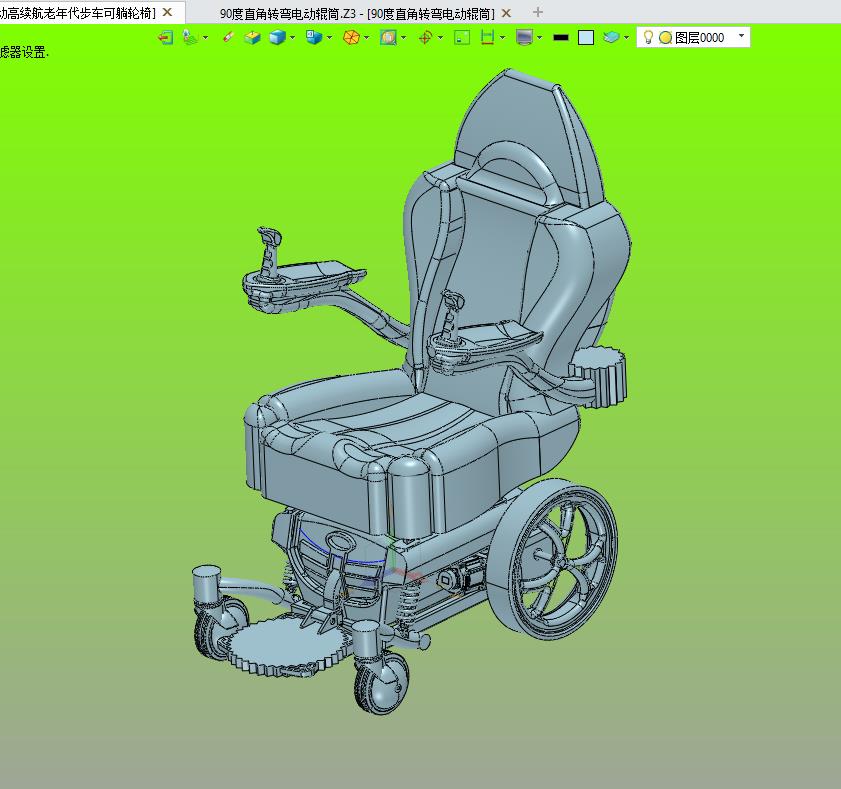The height and width of the screenshot is (789, 841).
Task: Open the shaded cube display dropdown arrow
Action: click(292, 38)
